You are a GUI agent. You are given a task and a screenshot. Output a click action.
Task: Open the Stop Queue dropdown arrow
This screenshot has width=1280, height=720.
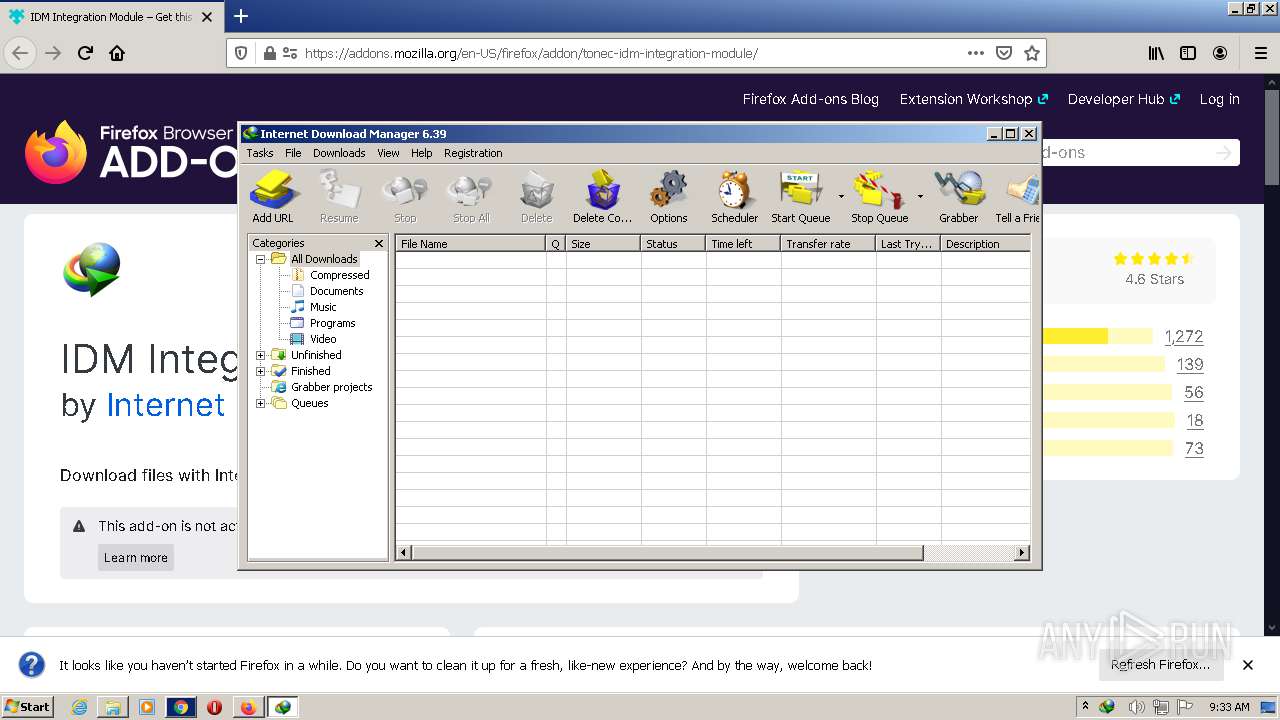920,196
